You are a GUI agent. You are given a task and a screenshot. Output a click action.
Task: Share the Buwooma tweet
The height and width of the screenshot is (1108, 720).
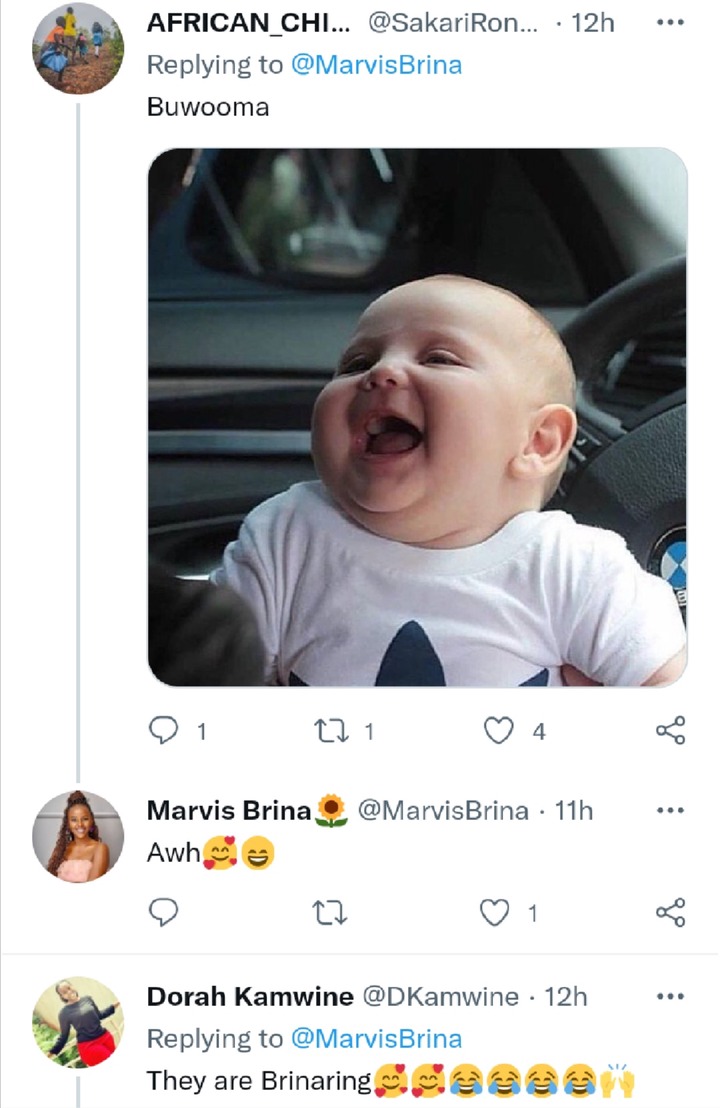coord(671,730)
